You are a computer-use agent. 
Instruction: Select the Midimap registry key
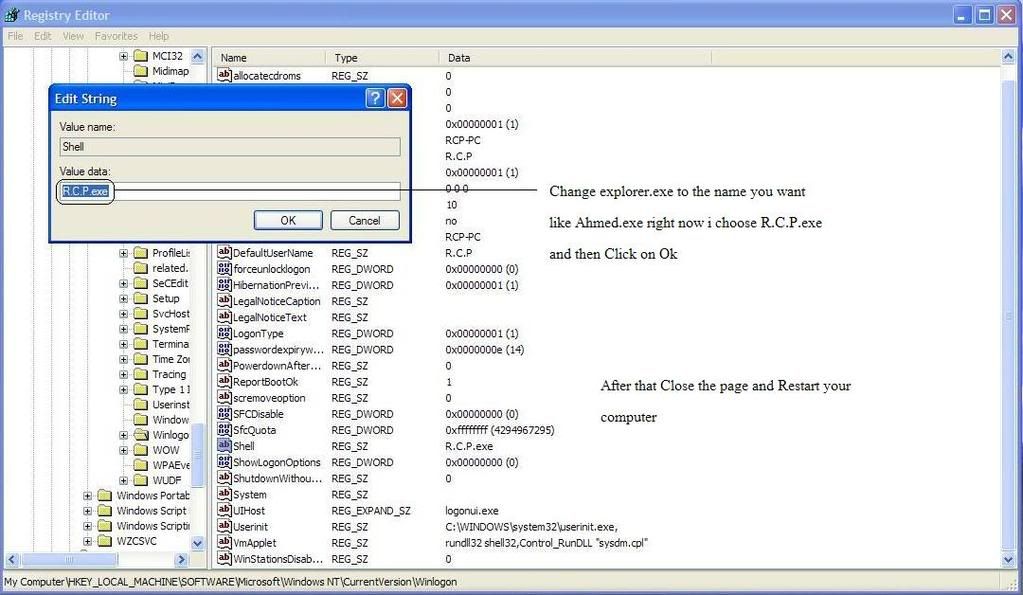click(170, 70)
